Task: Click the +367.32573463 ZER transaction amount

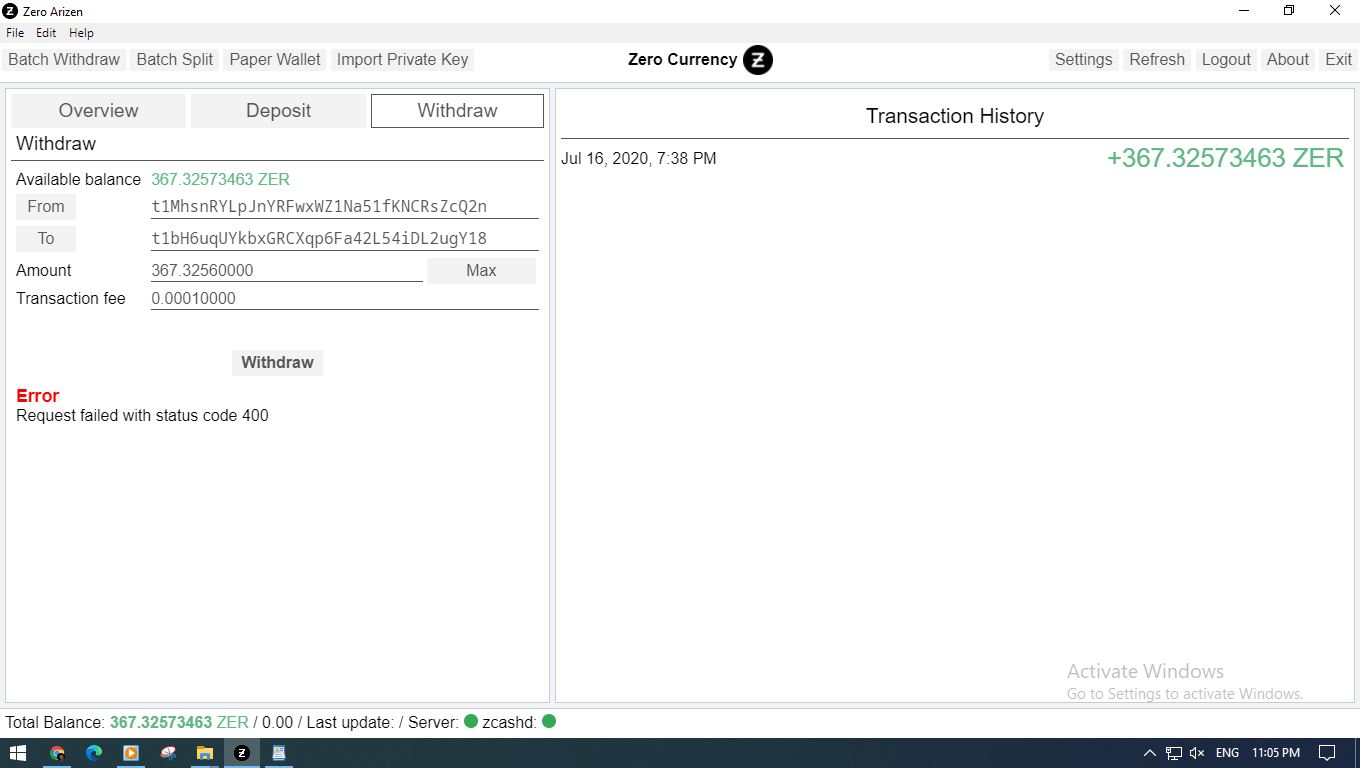Action: (x=1225, y=158)
